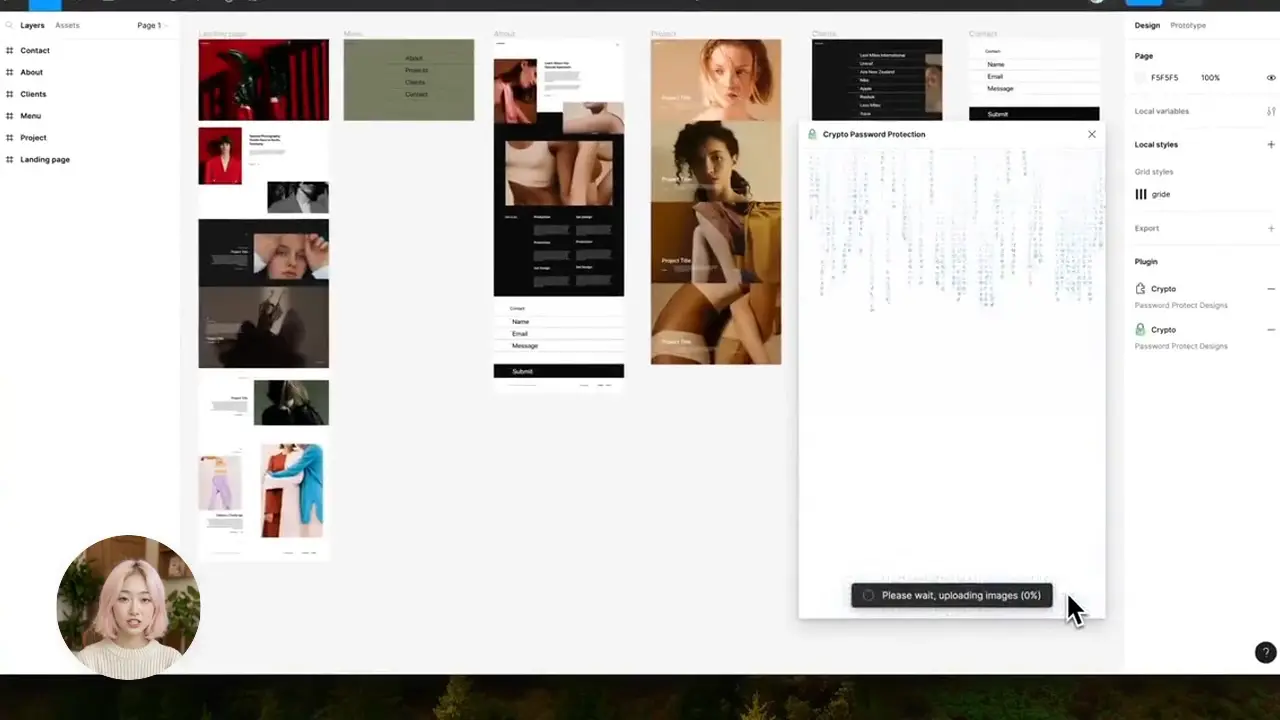1280x720 pixels.
Task: Switch to the Assets tab
Action: 67,25
